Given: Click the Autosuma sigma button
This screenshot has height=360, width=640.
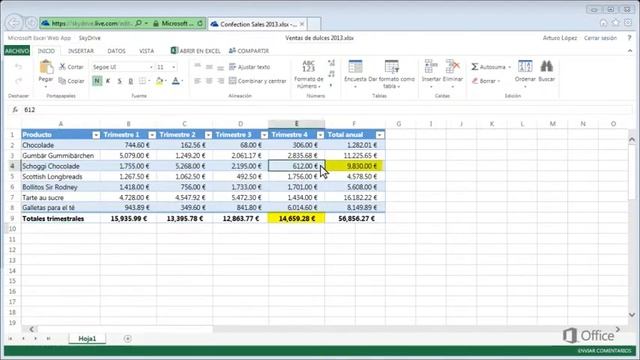Looking at the screenshot, I should pyautogui.click(x=491, y=67).
